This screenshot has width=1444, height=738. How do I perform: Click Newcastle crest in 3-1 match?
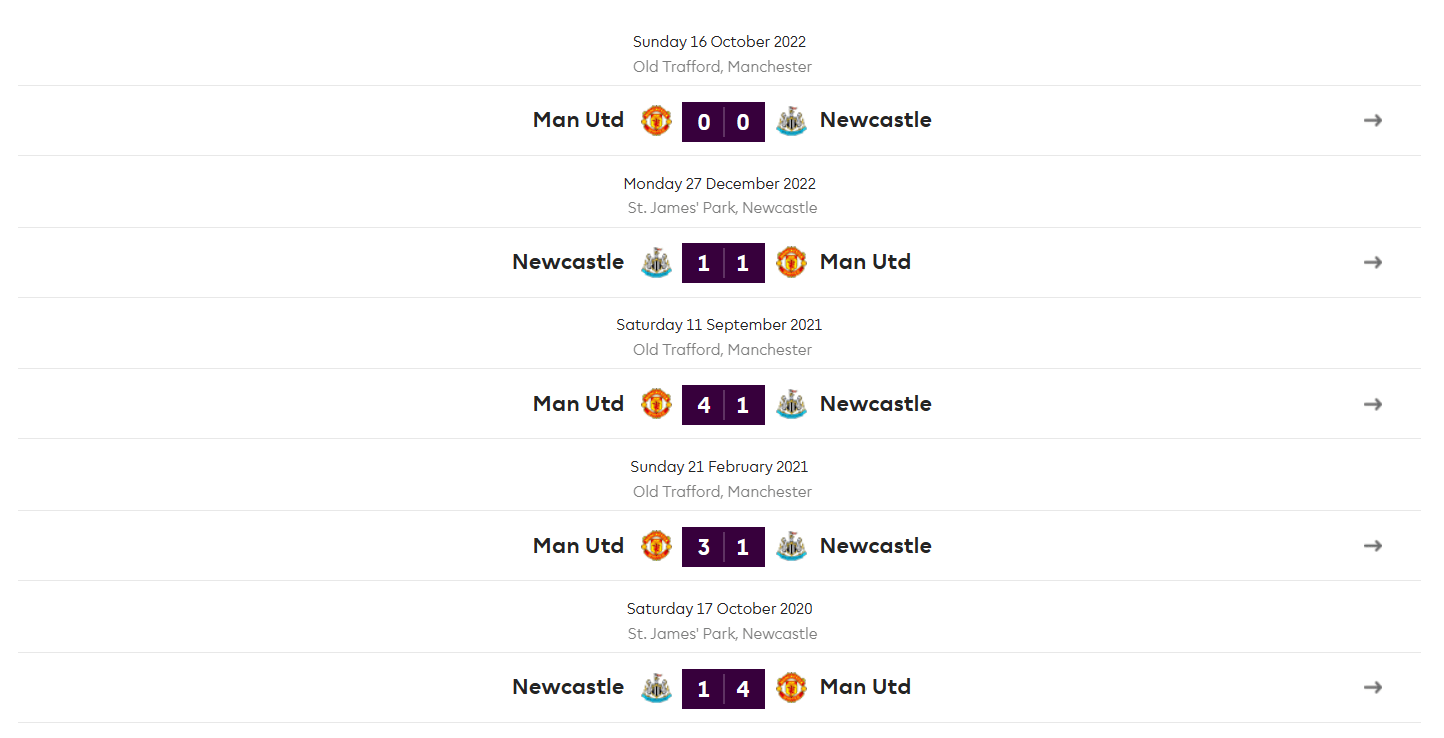[791, 546]
